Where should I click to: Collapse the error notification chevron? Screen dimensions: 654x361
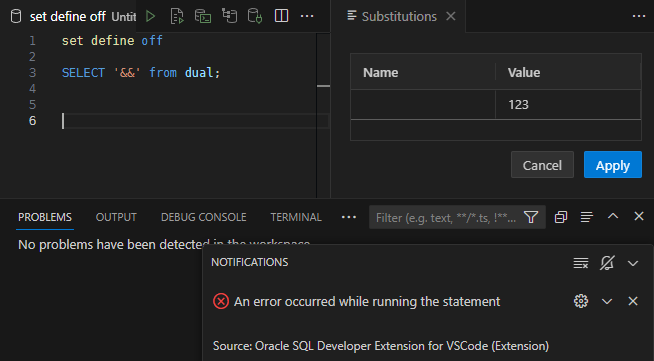pyautogui.click(x=607, y=301)
